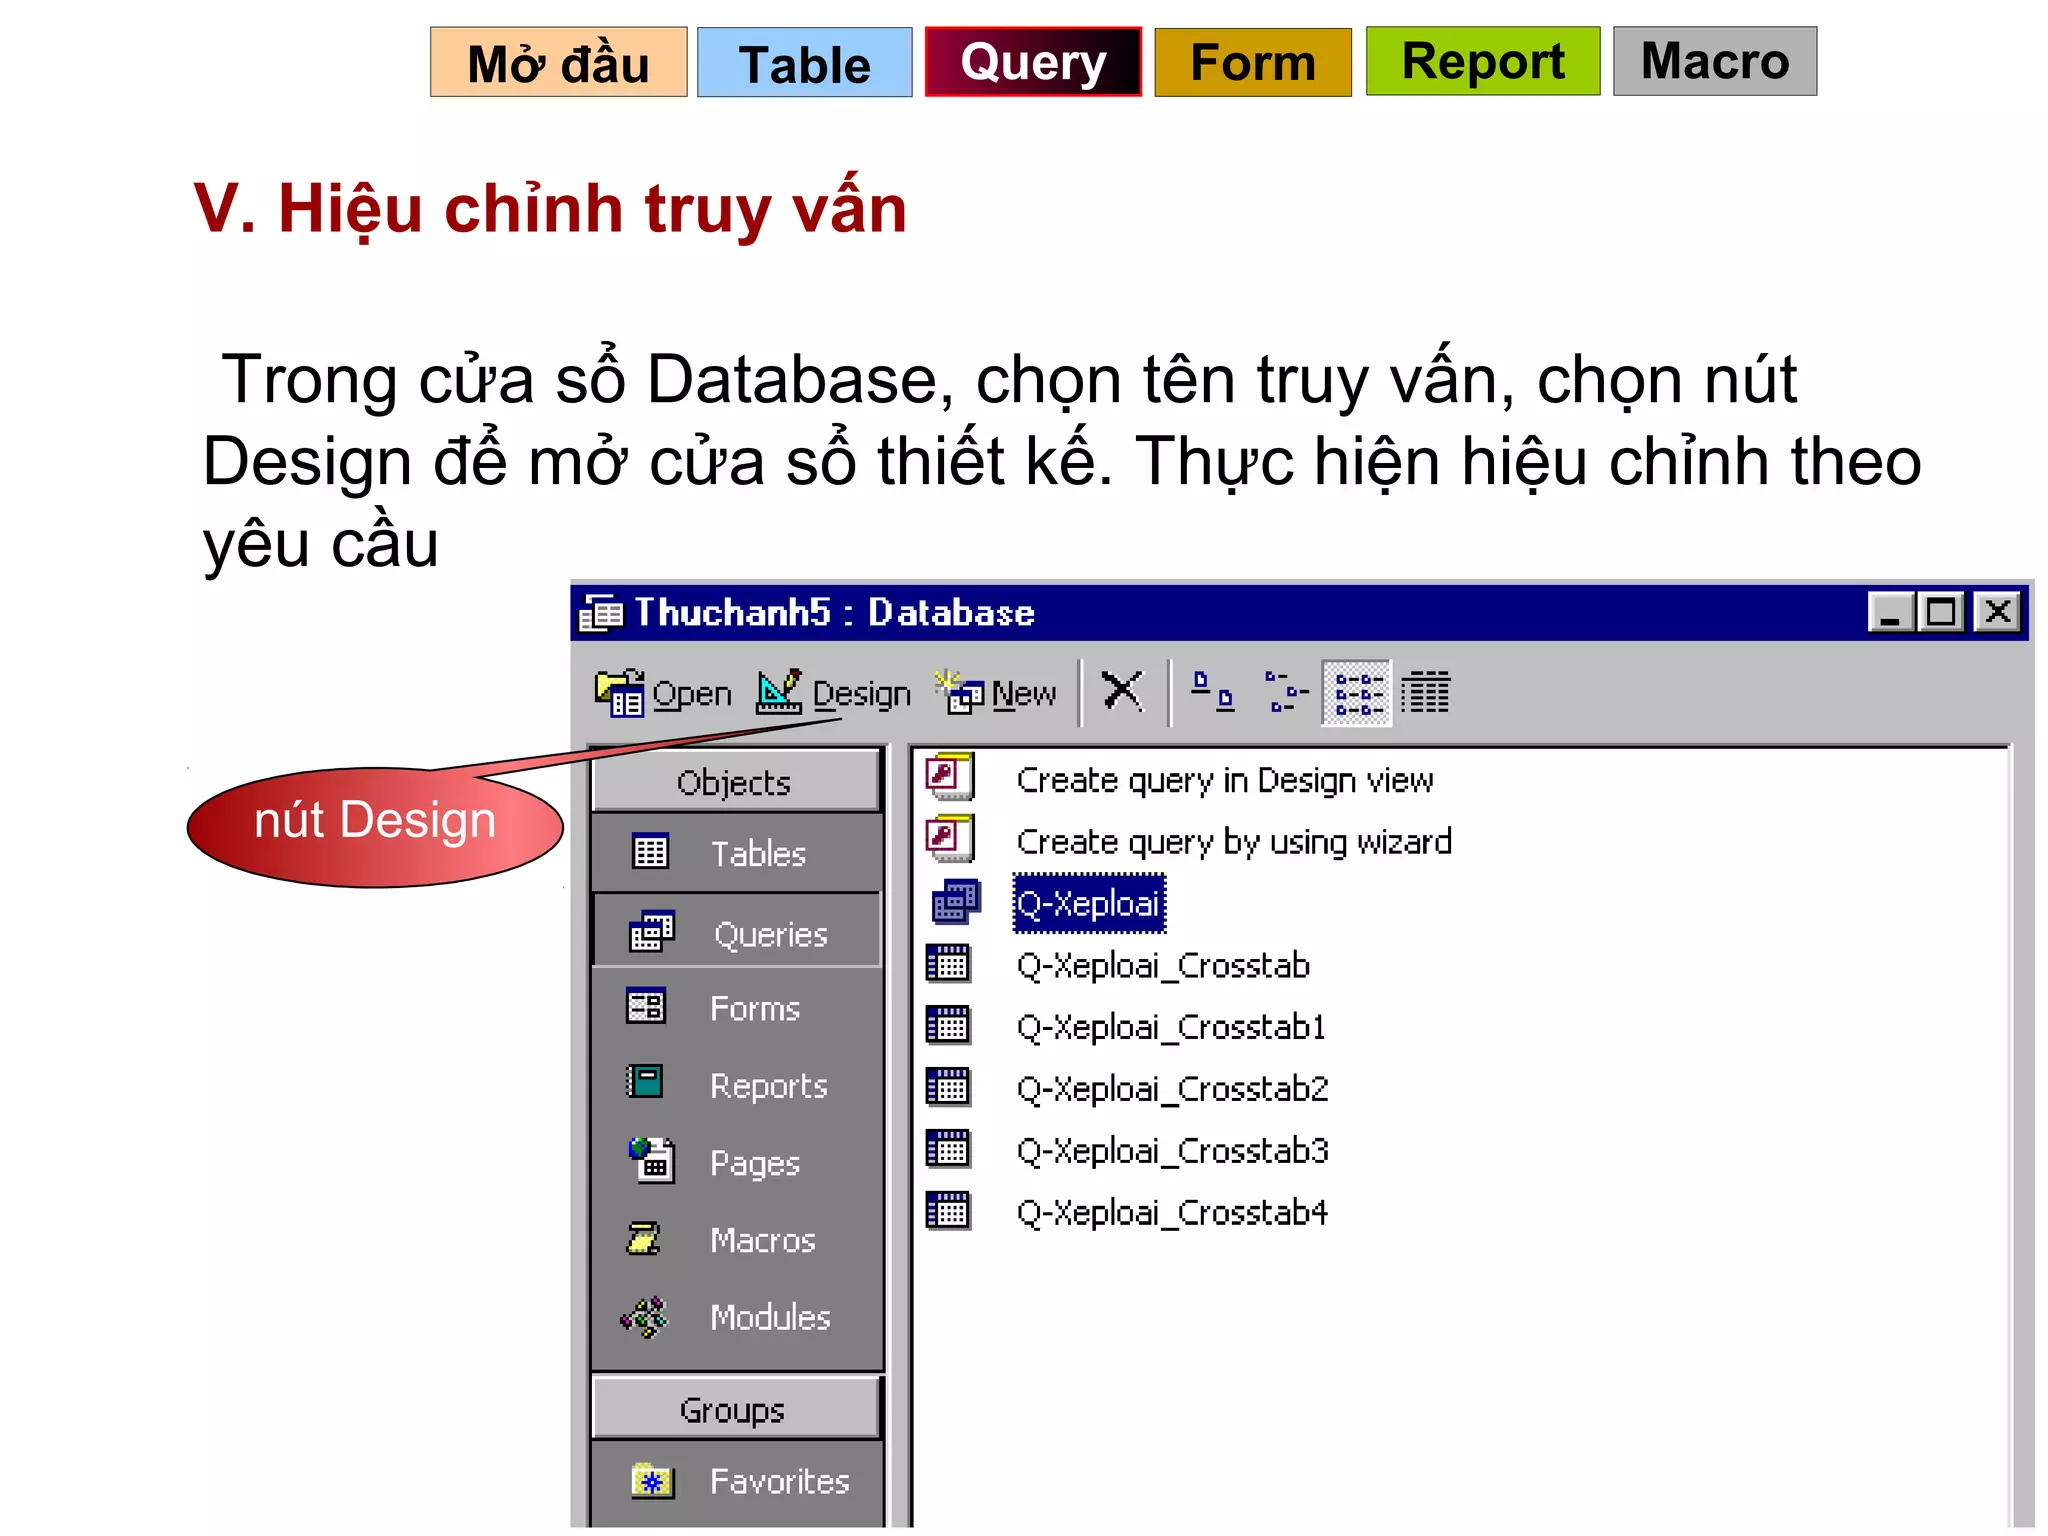Viewport: 2048px width, 1536px height.
Task: Click the Delete X toolbar icon
Action: tap(1122, 691)
